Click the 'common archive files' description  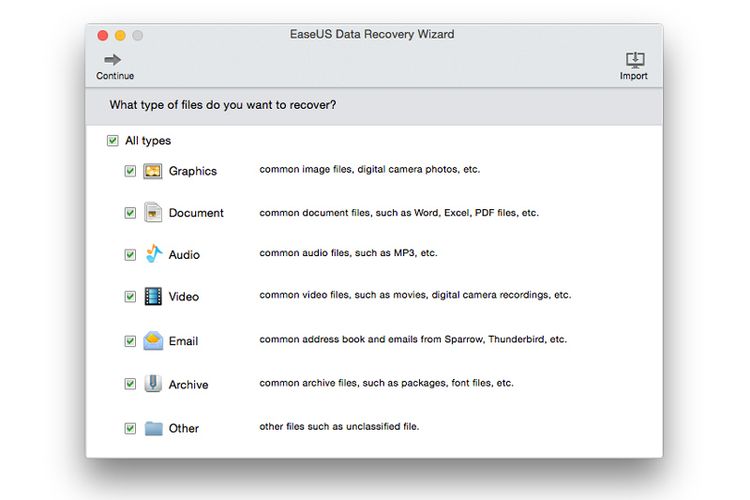coord(386,383)
